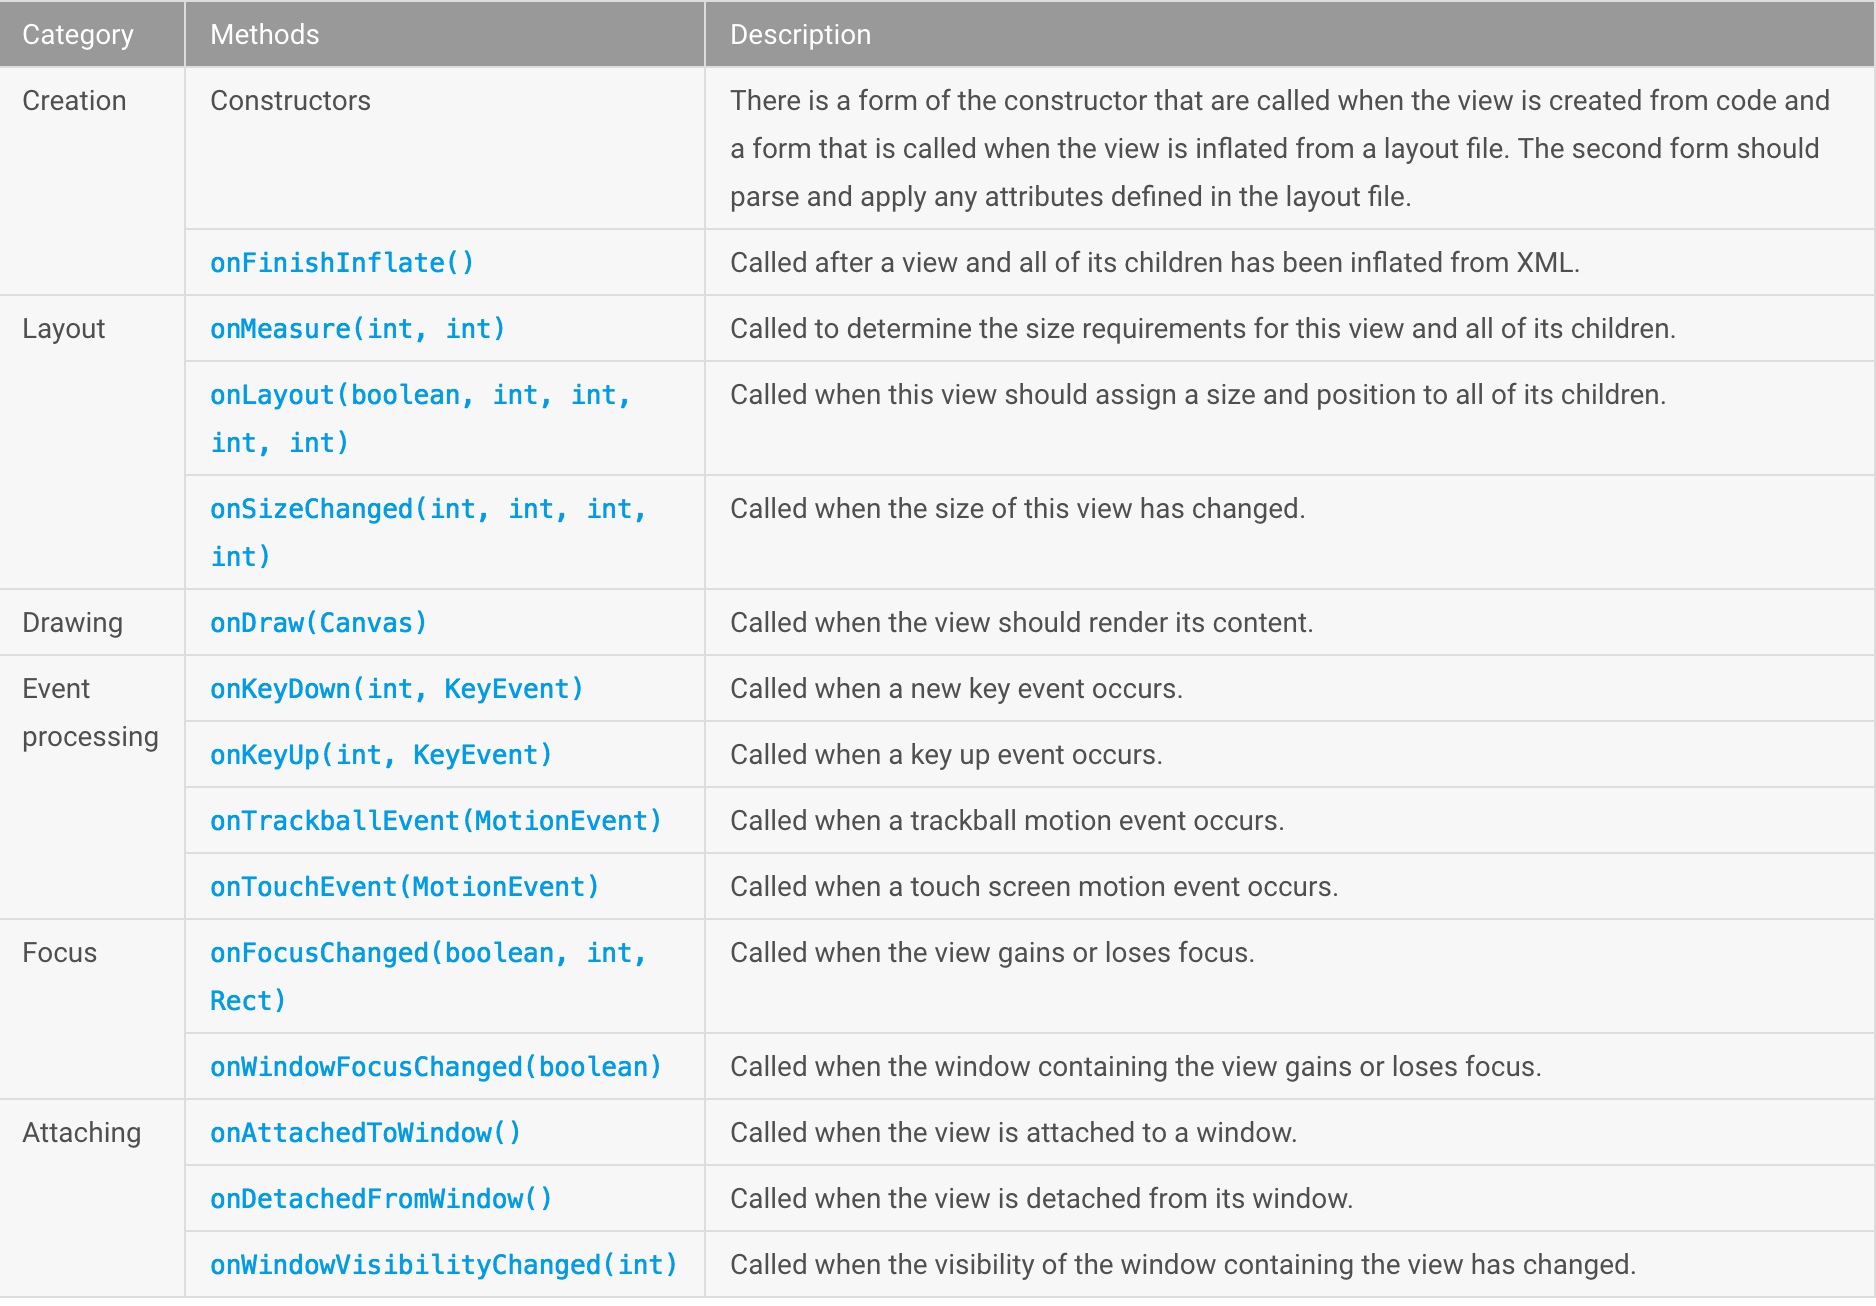Select the Constructors cell text
This screenshot has width=1876, height=1306.
point(290,101)
